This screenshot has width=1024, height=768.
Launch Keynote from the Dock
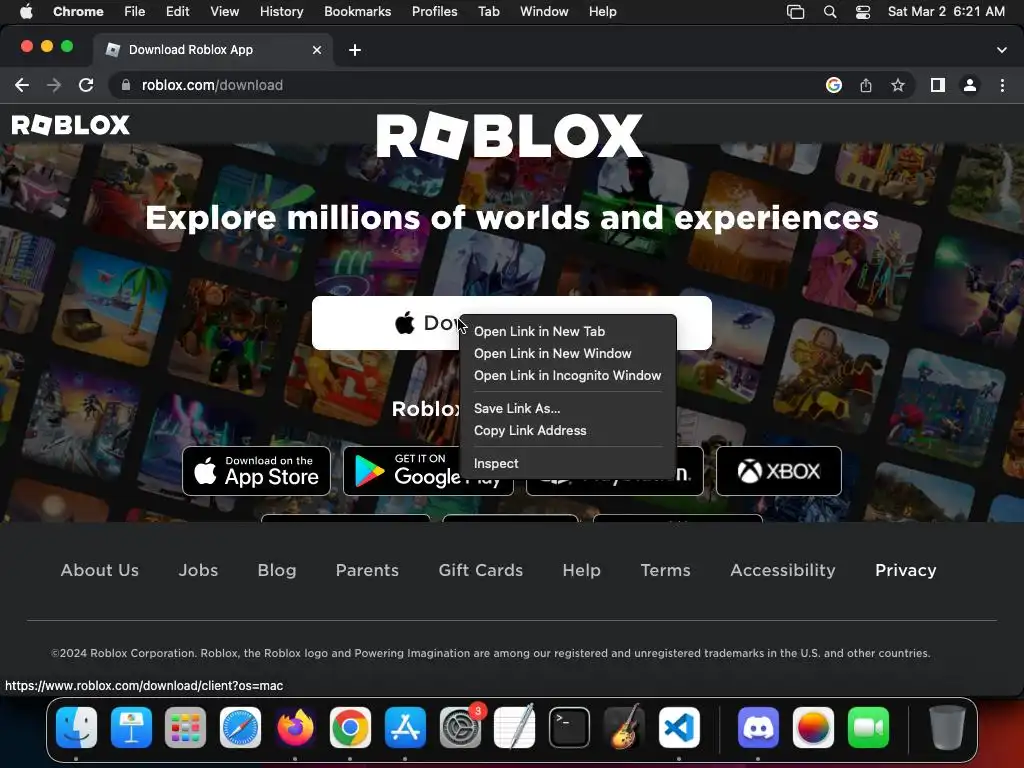coord(131,728)
